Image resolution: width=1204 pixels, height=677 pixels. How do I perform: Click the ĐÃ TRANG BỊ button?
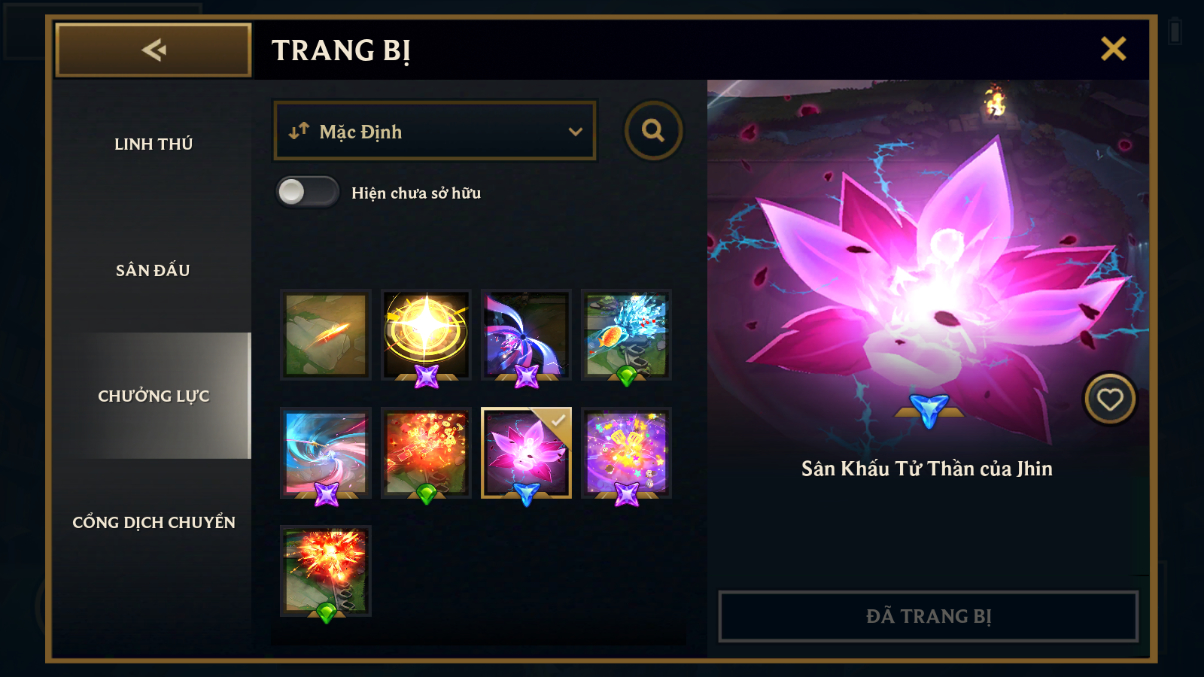(x=928, y=616)
